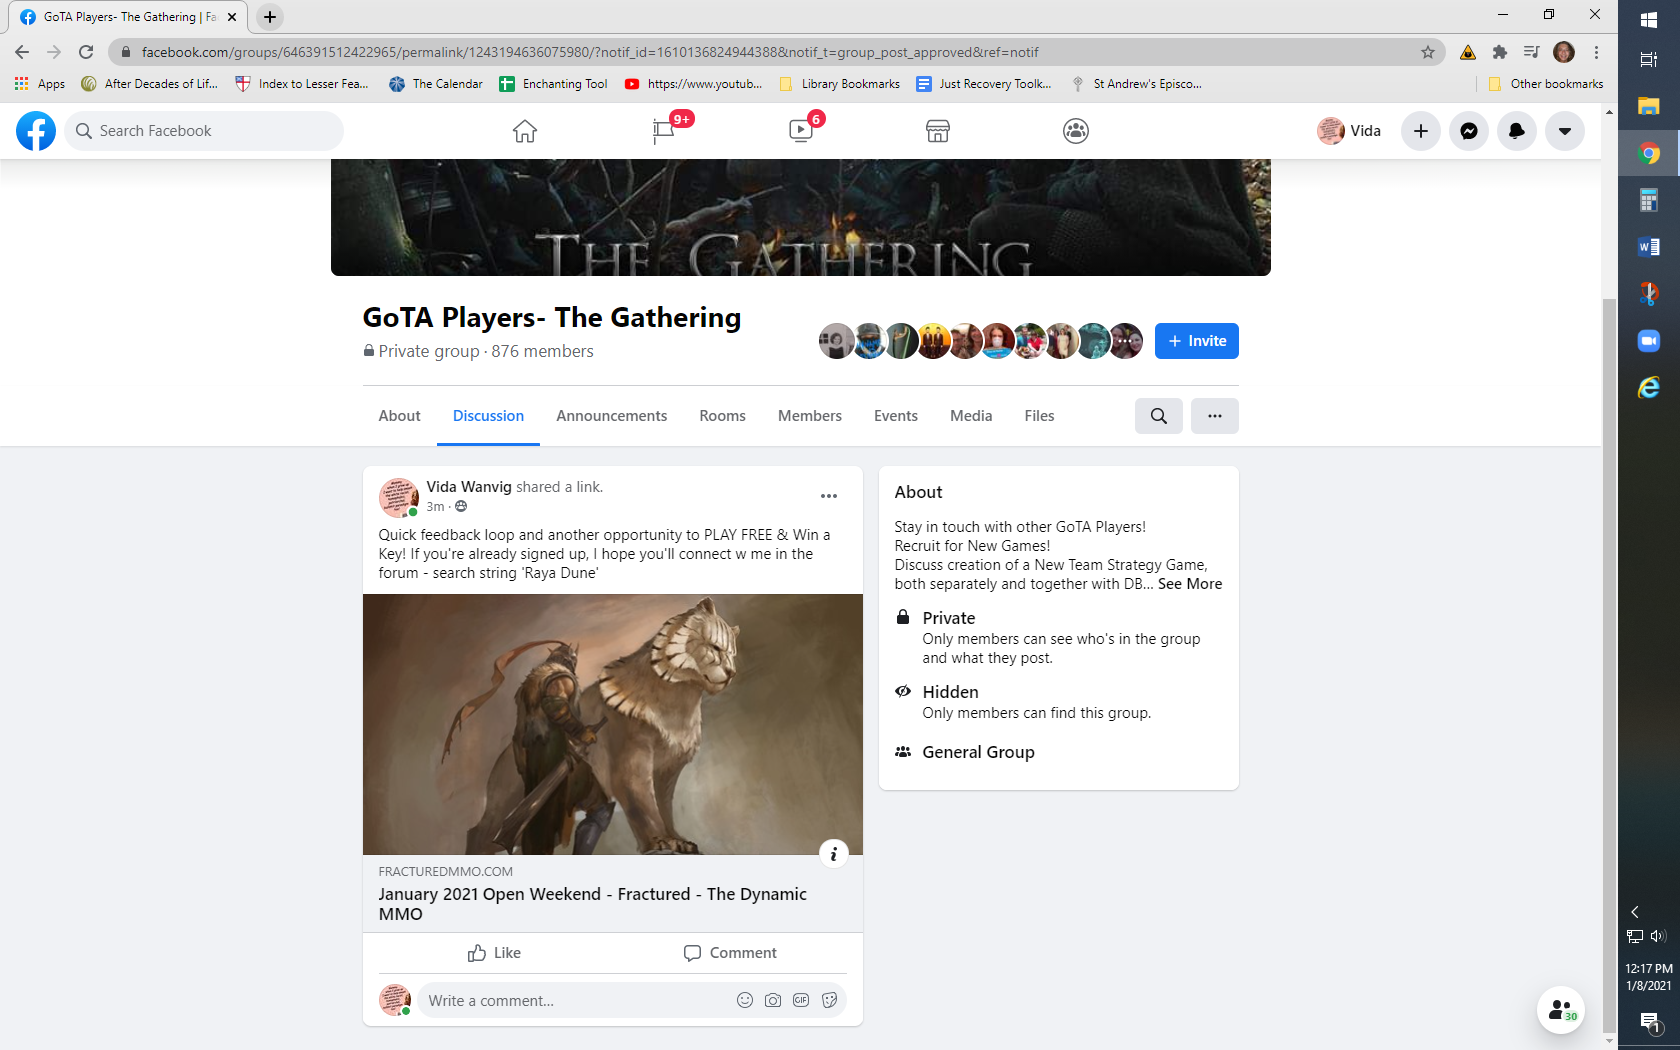1680x1050 pixels.
Task: Open the Files tab
Action: pos(1039,416)
